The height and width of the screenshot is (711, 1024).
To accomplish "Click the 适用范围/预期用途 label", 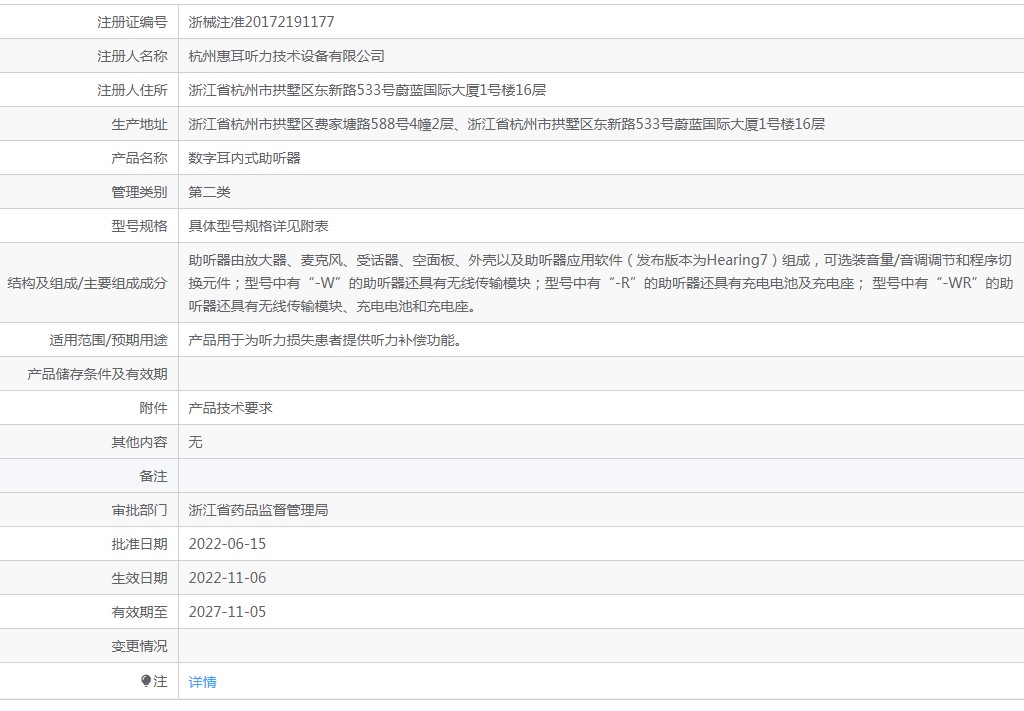I will tap(108, 340).
